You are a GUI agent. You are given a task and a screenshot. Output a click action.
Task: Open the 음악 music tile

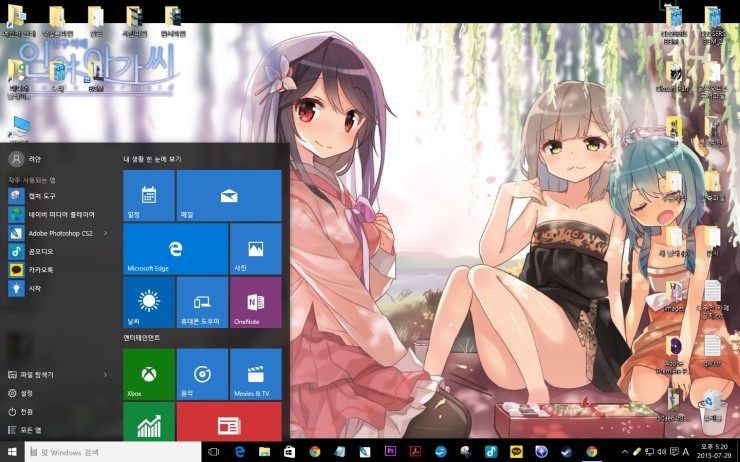click(202, 374)
